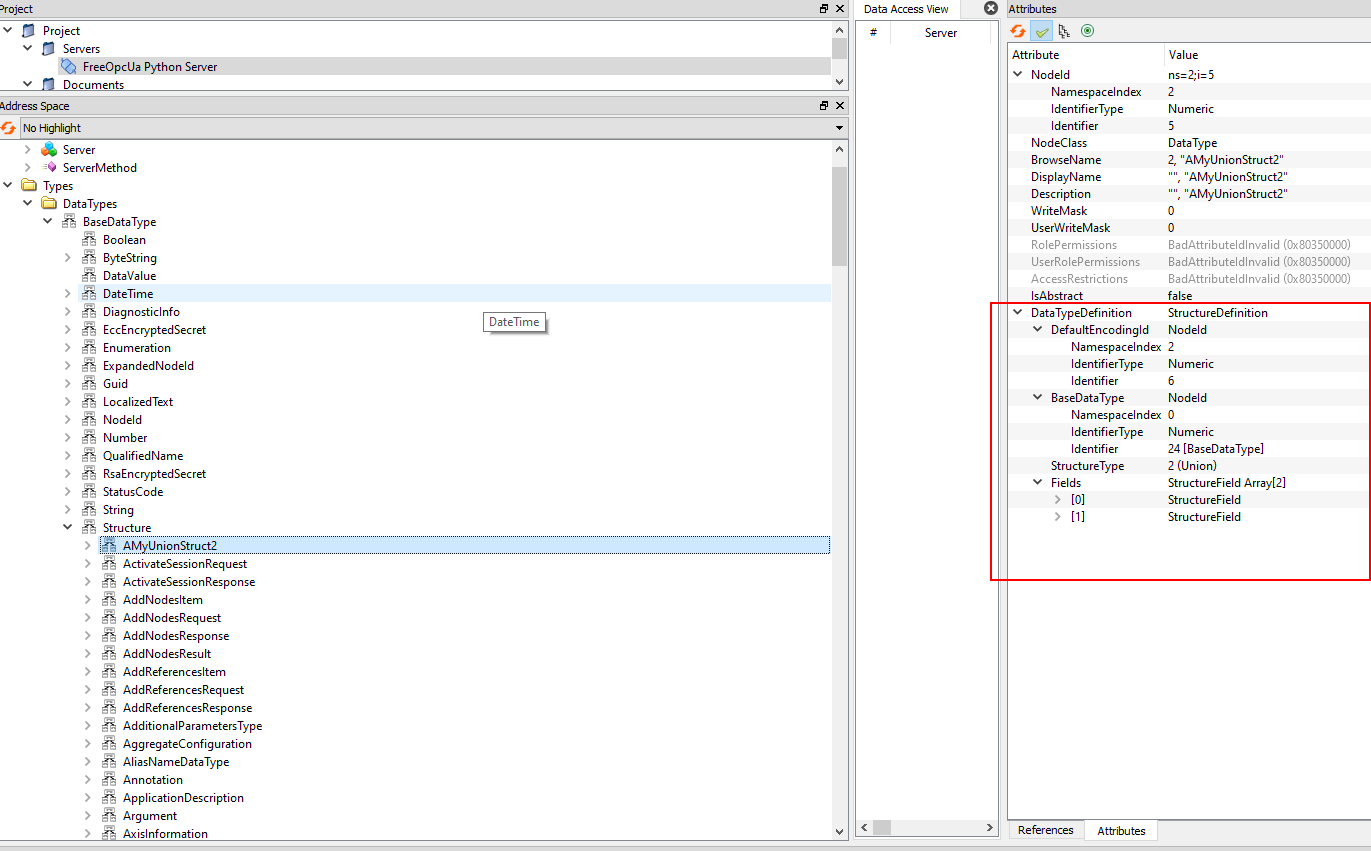
Task: Expand the Number tree node
Action: coord(68,438)
